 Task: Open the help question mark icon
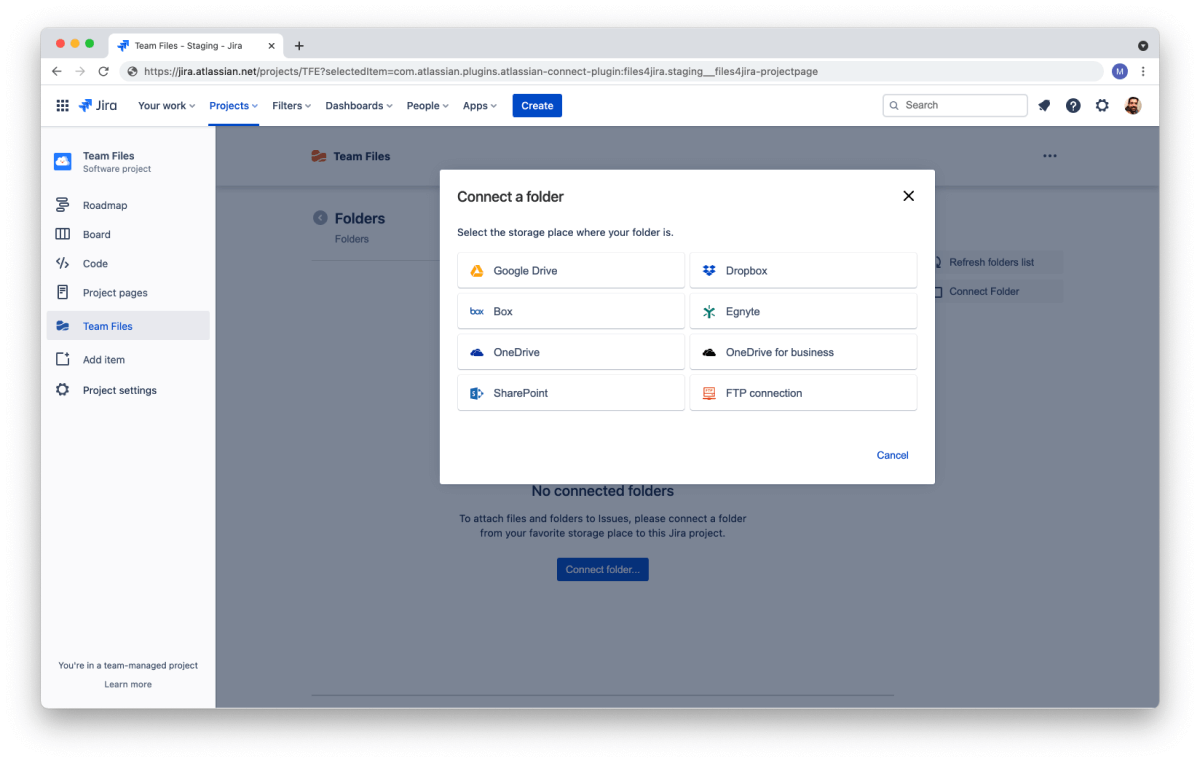tap(1073, 106)
